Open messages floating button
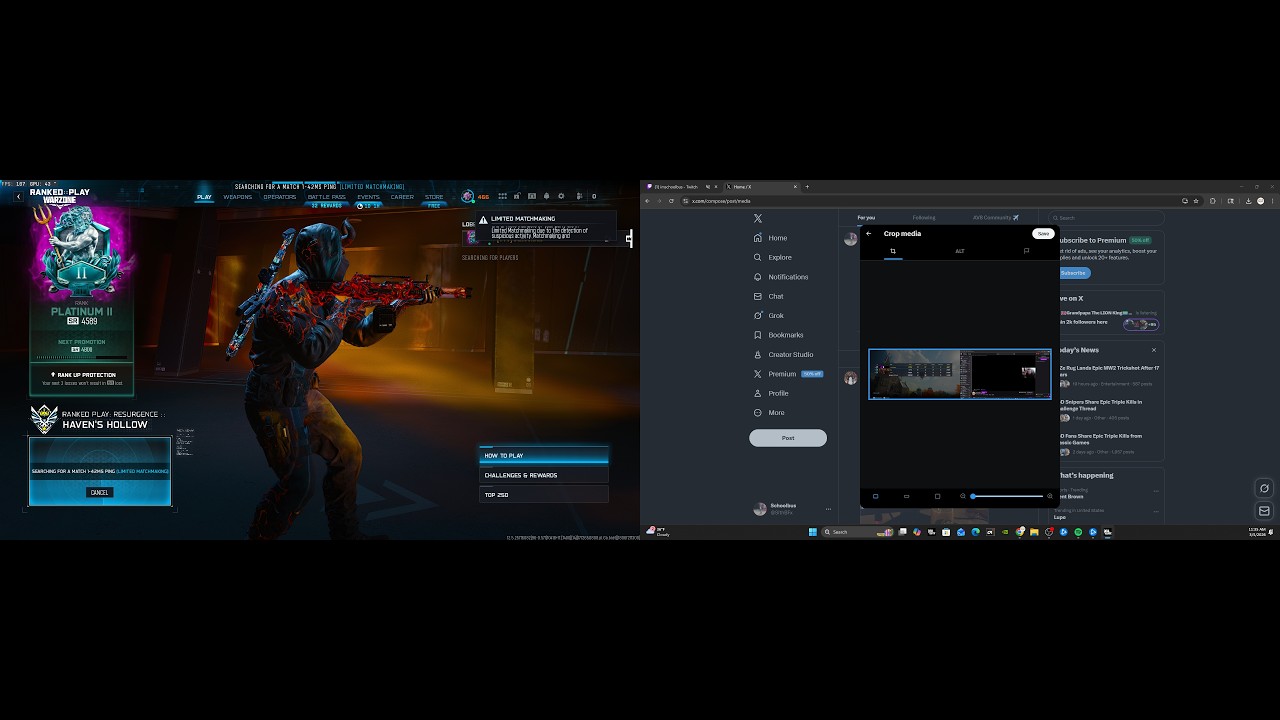Screen dimensions: 1280x720 coord(1264,511)
